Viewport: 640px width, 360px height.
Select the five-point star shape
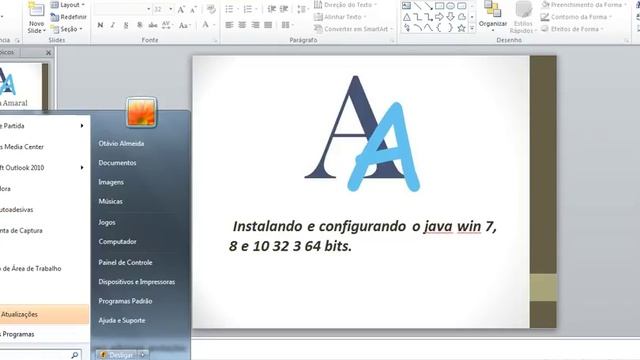[x=461, y=28]
